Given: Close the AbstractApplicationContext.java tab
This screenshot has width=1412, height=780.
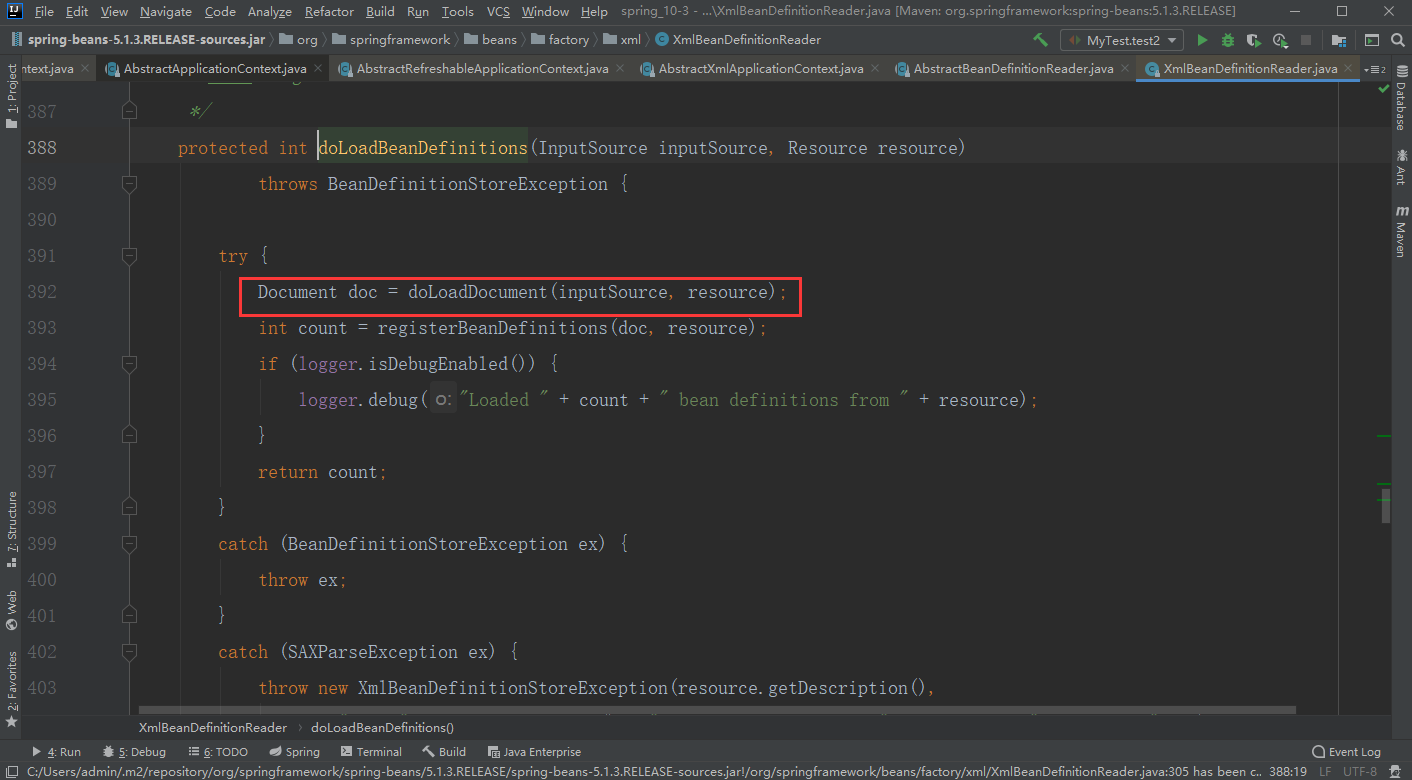Looking at the screenshot, I should 318,69.
